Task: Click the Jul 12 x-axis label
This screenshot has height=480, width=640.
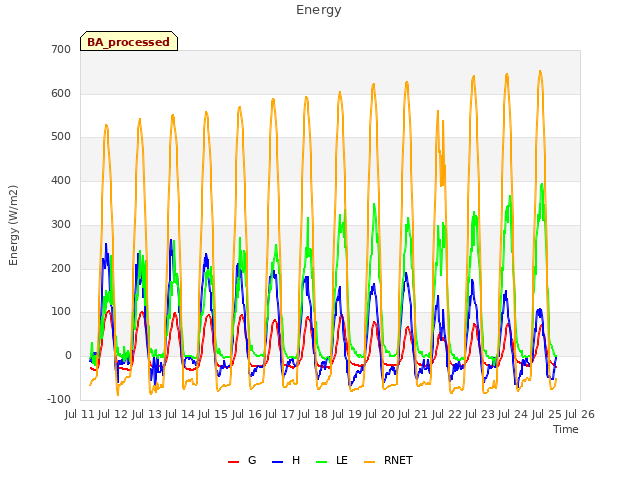Action: coord(113,415)
